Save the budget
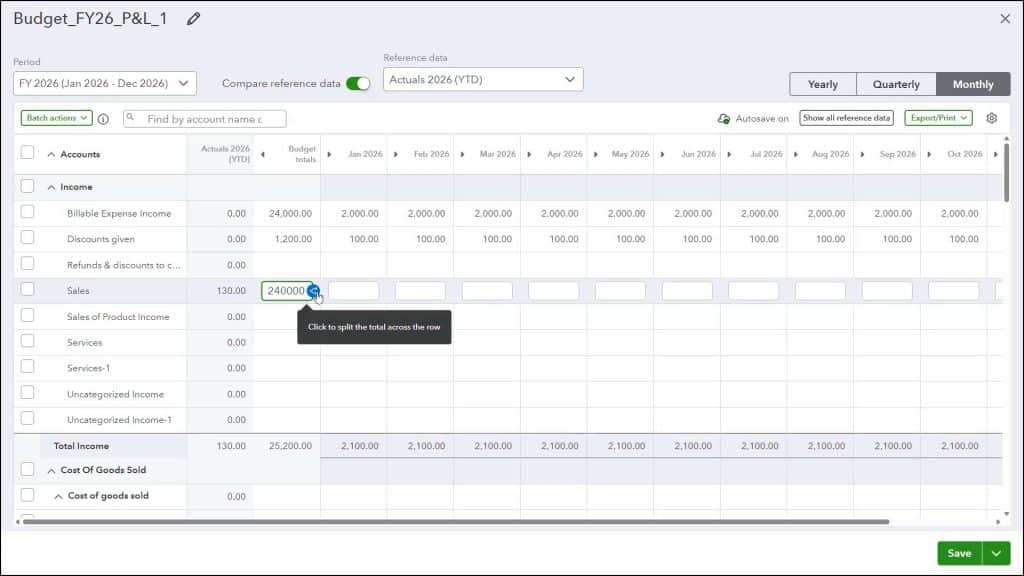The height and width of the screenshot is (576, 1024). [959, 553]
